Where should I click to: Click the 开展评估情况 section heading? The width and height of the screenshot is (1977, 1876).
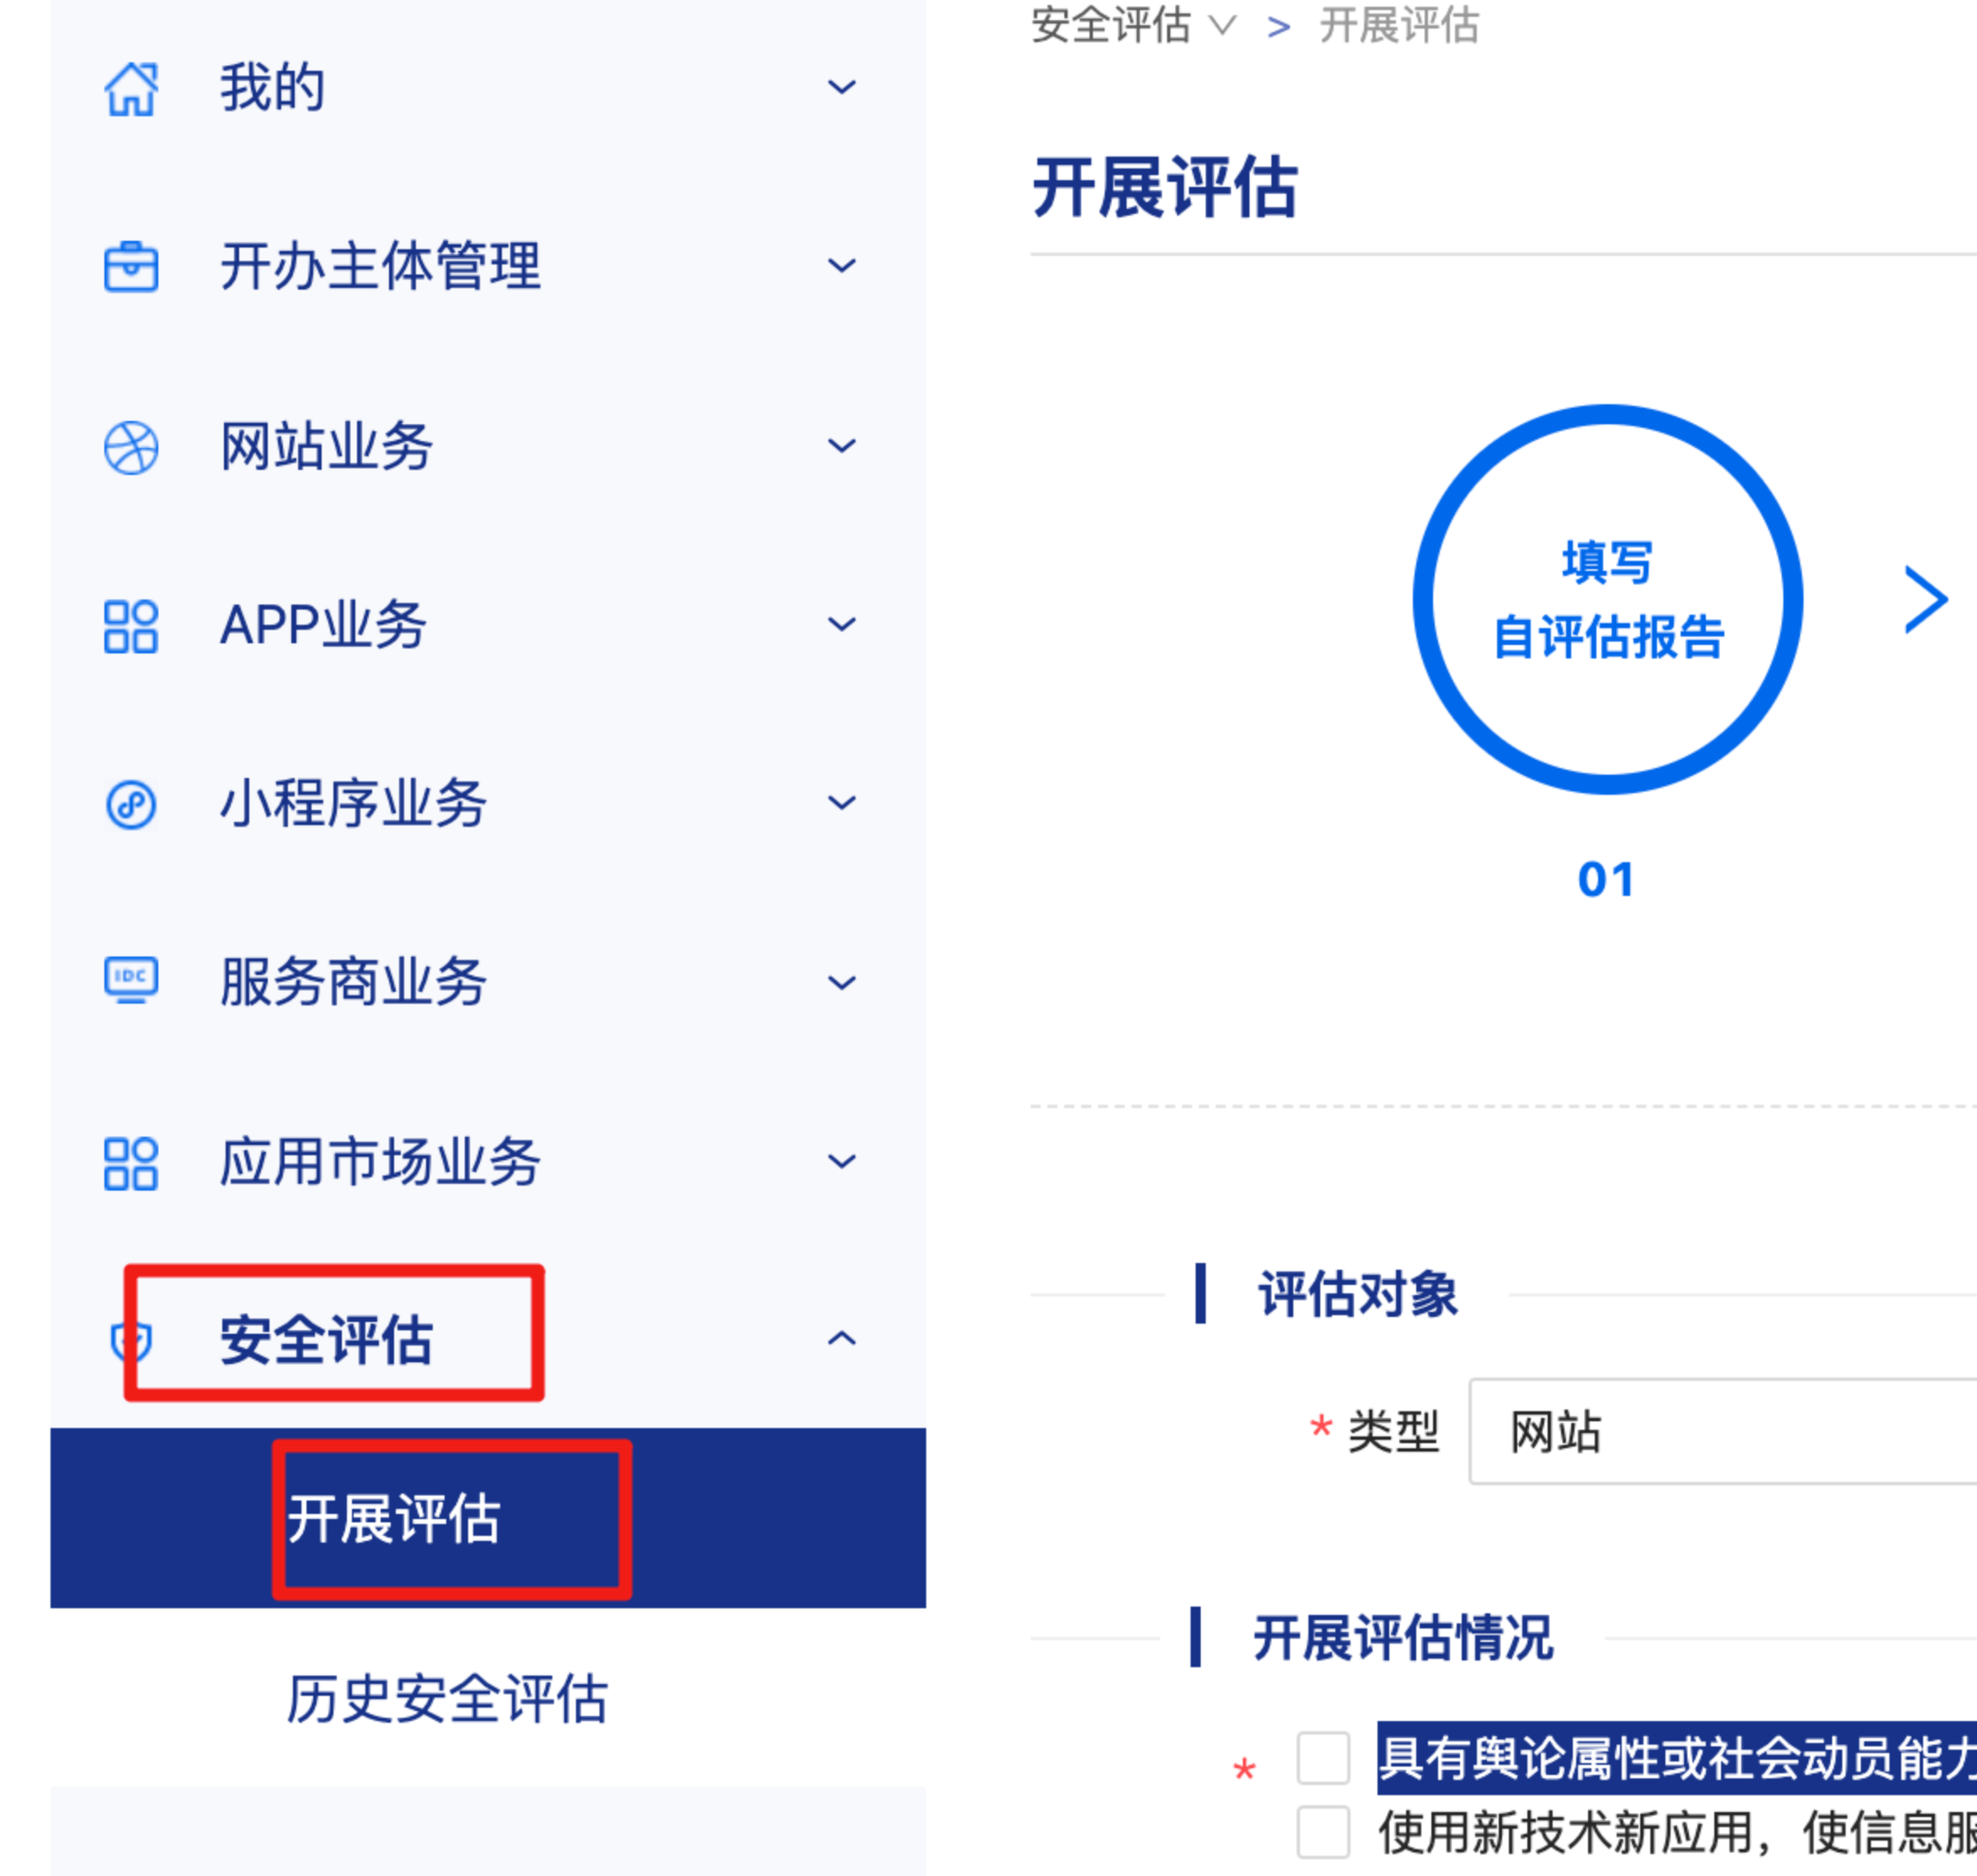(1404, 1638)
